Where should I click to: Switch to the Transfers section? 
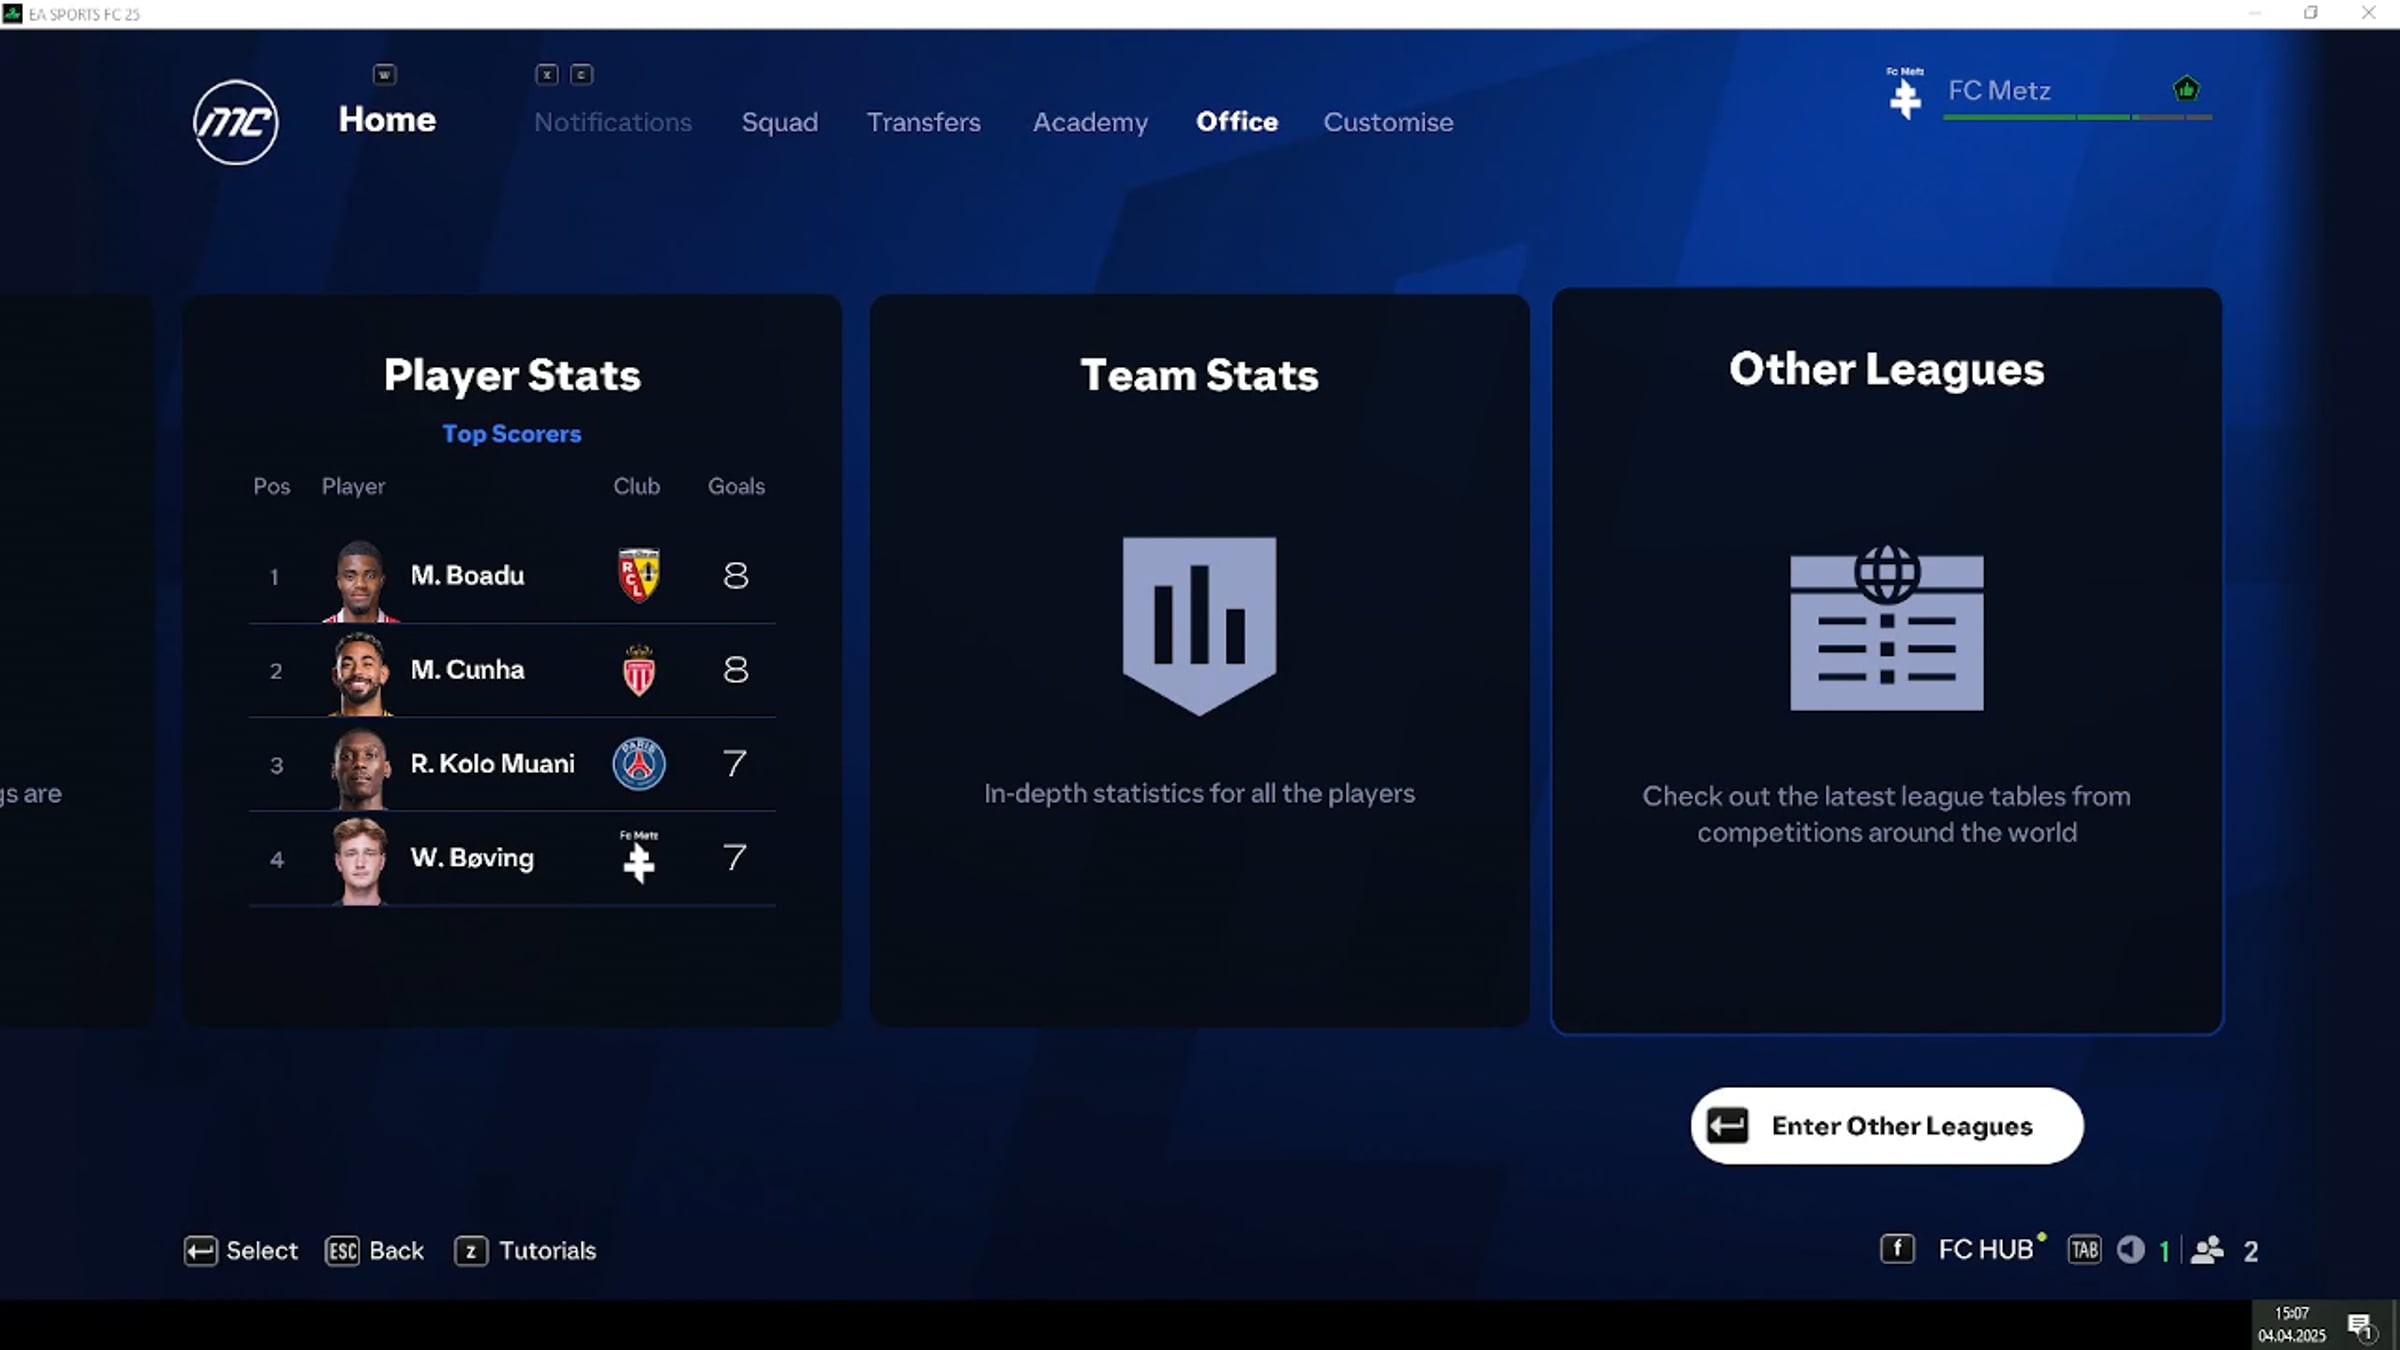click(923, 122)
